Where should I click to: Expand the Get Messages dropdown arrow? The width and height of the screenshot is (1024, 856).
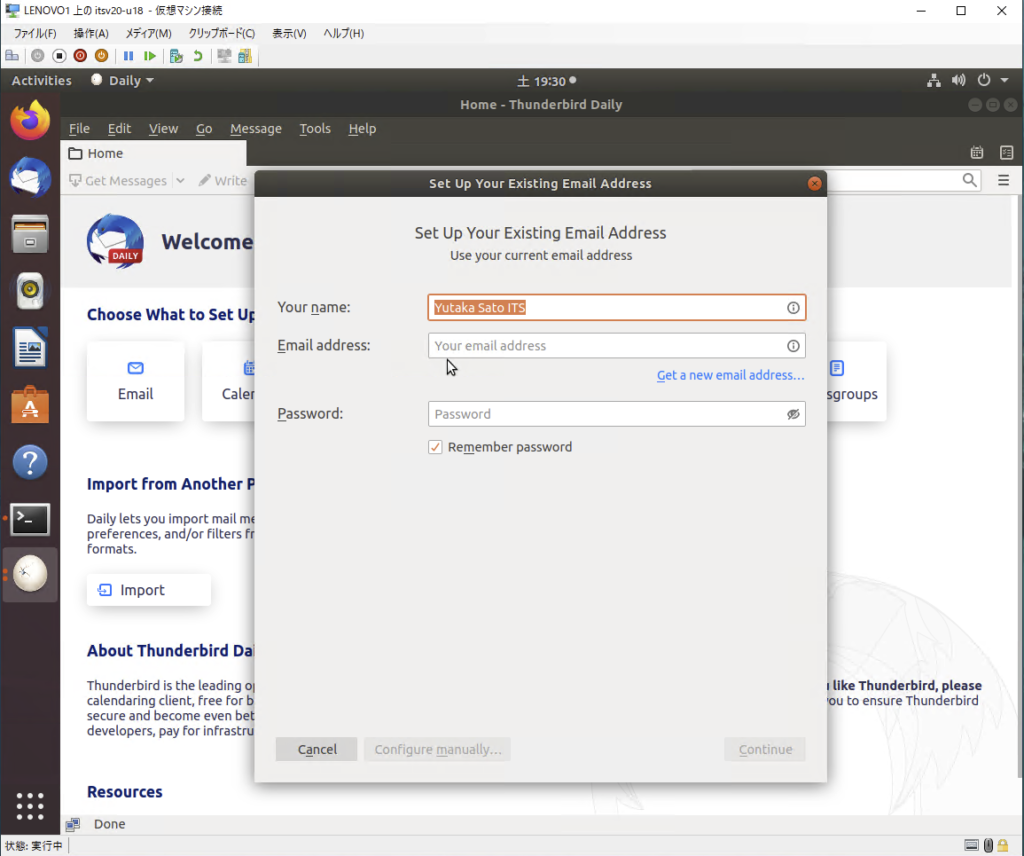click(180, 181)
